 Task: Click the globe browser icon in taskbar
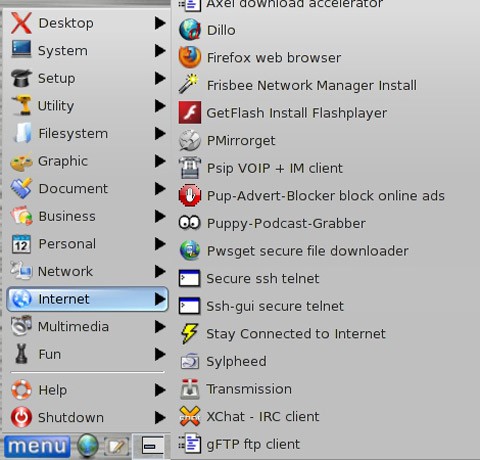(88, 446)
